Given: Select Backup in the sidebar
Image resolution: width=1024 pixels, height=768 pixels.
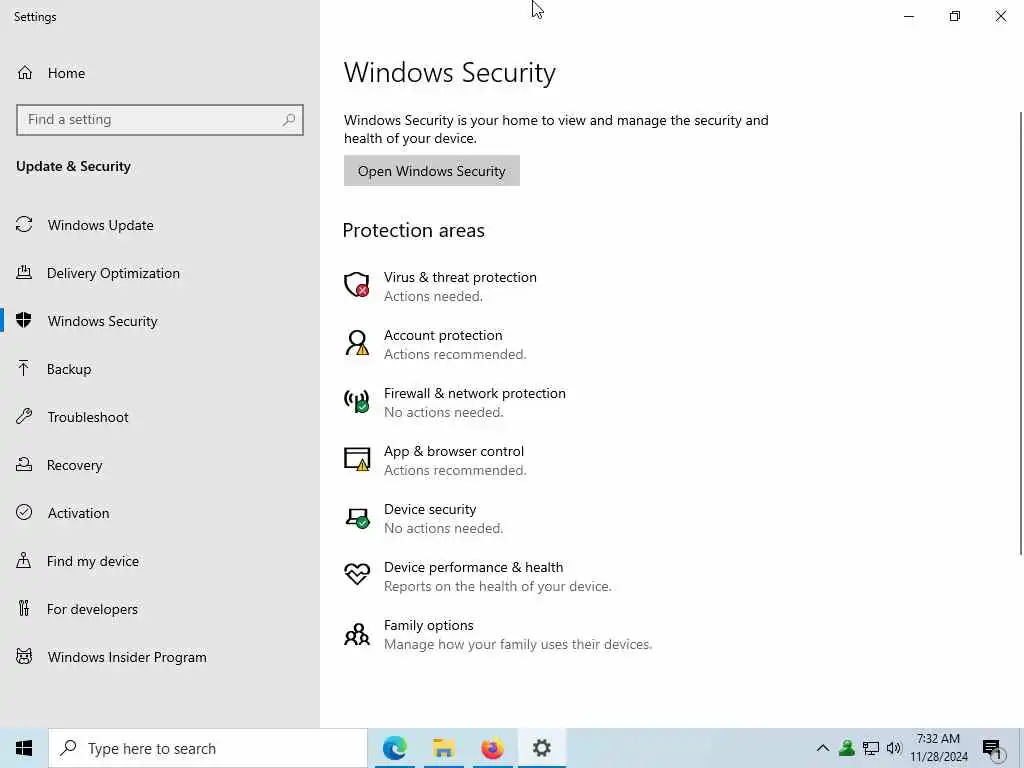Looking at the screenshot, I should click(x=160, y=369).
